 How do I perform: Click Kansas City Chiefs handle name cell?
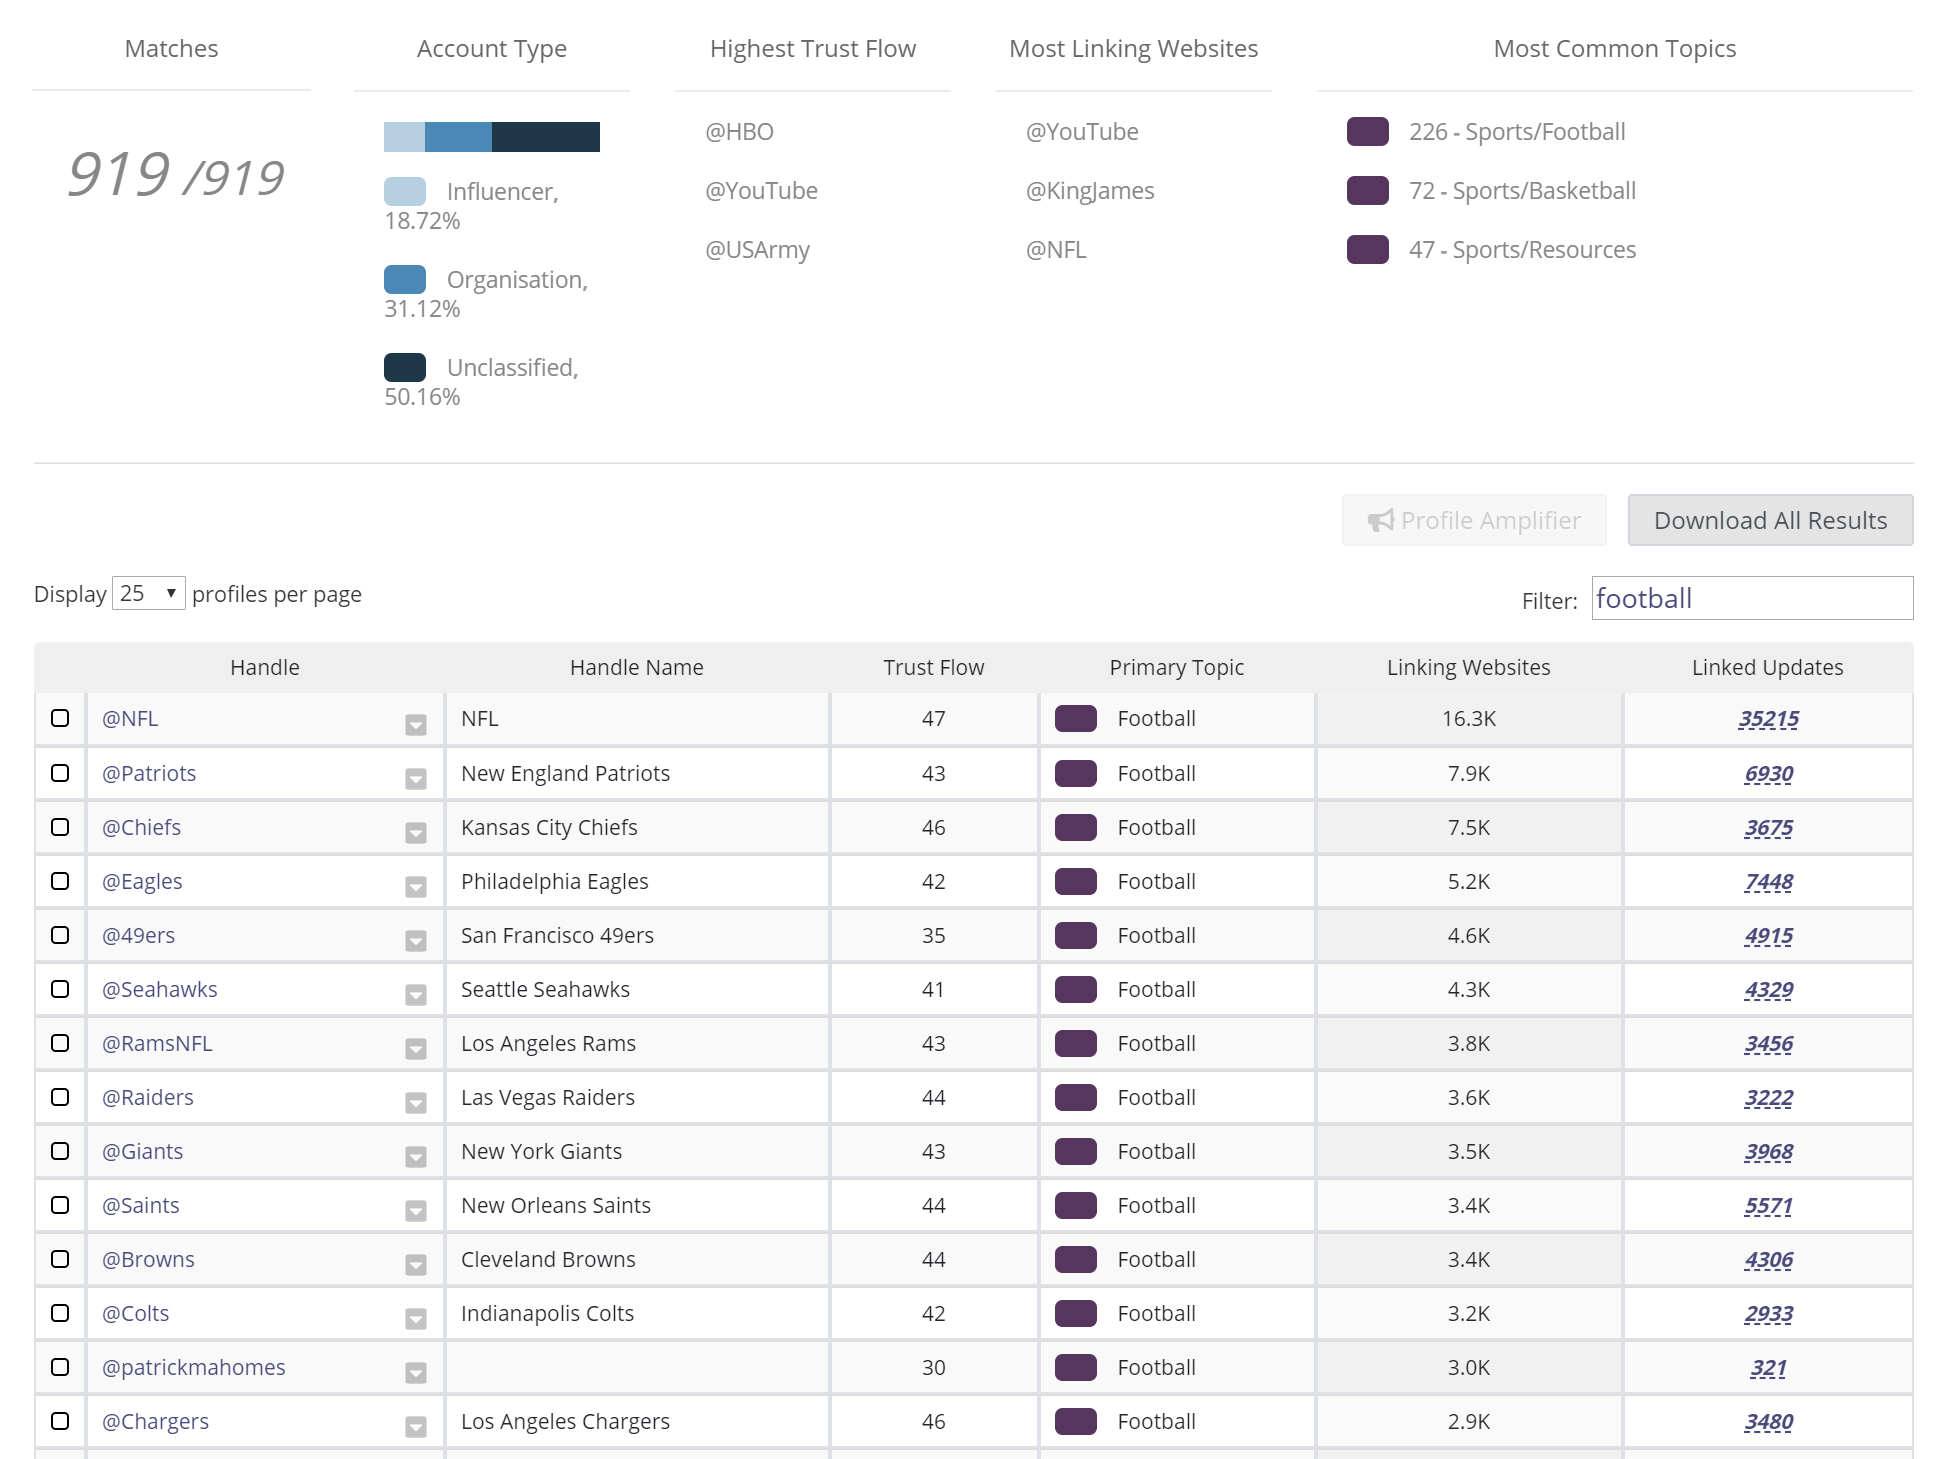point(637,827)
